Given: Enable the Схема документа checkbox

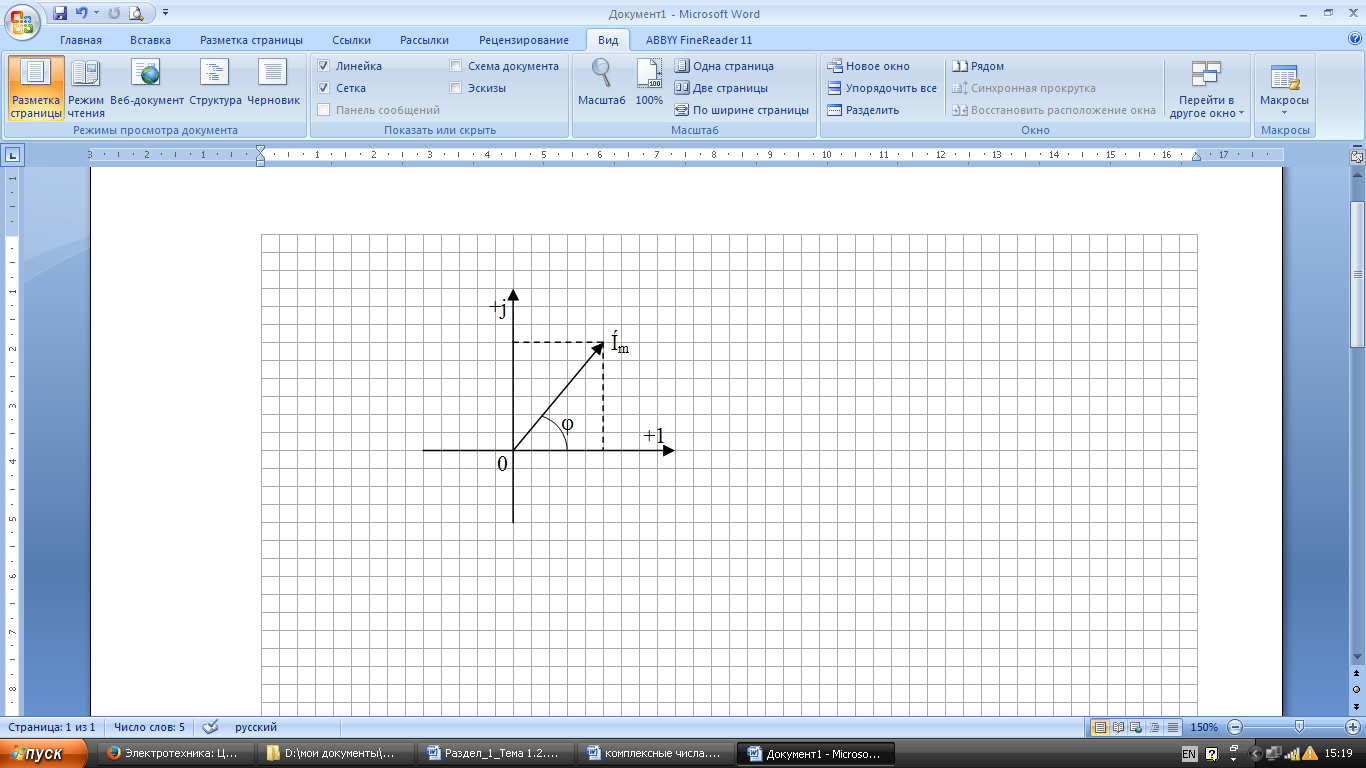Looking at the screenshot, I should 456,66.
